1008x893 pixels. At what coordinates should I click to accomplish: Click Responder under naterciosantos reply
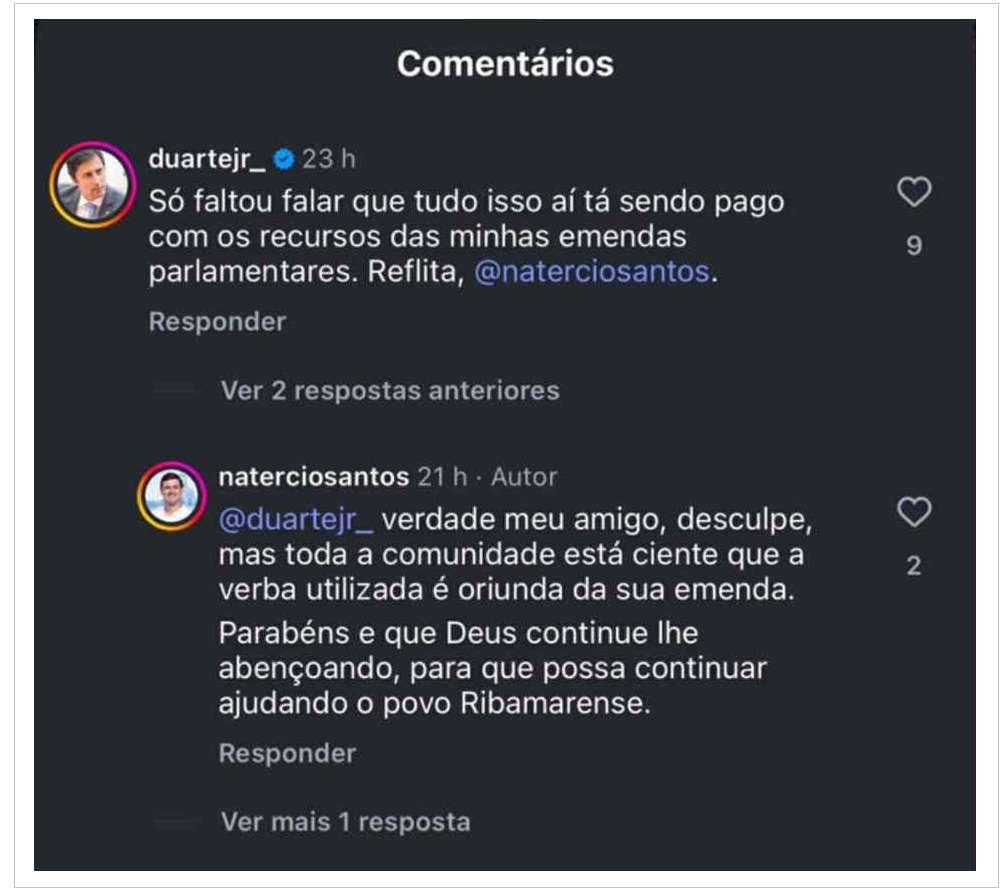pos(287,753)
